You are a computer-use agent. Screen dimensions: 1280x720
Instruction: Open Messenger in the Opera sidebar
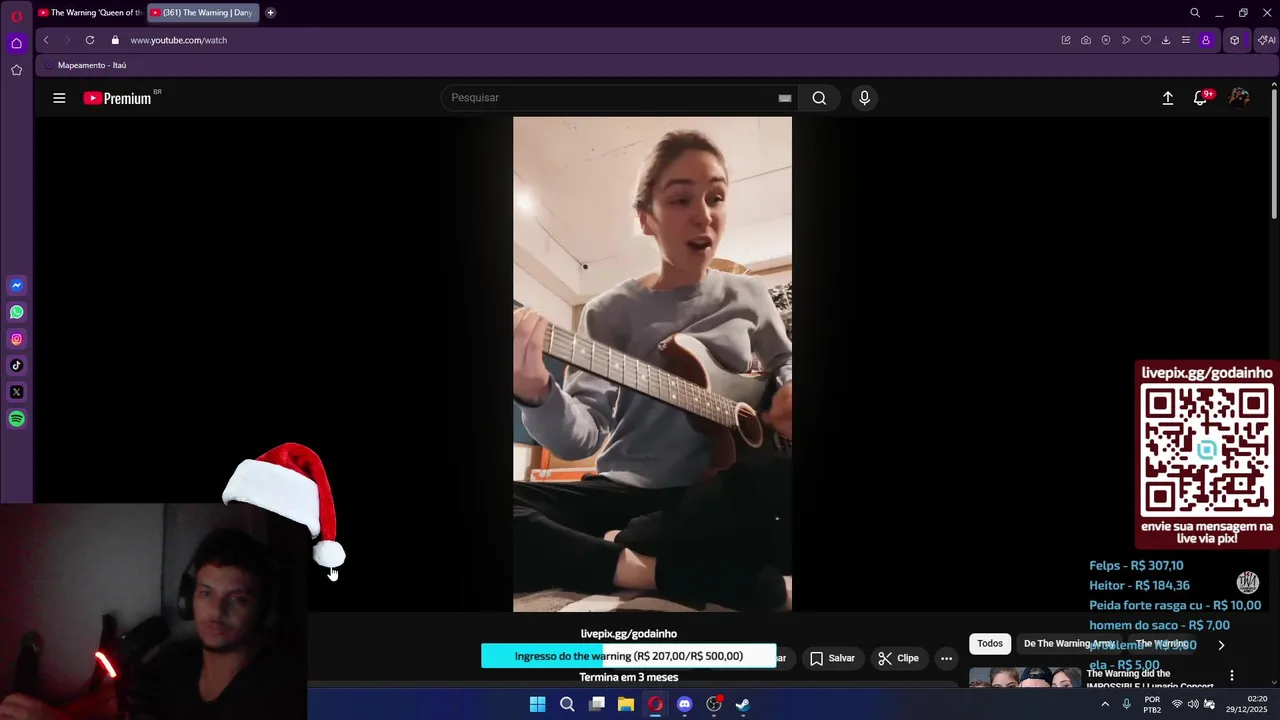pyautogui.click(x=16, y=285)
